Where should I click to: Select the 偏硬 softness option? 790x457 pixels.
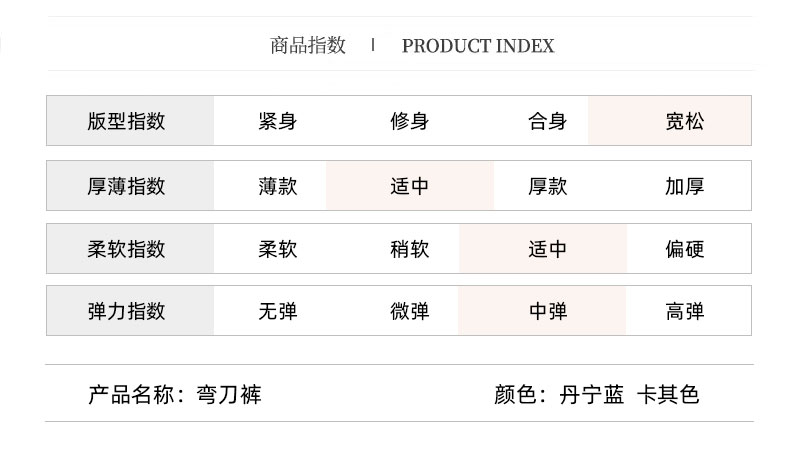(684, 249)
